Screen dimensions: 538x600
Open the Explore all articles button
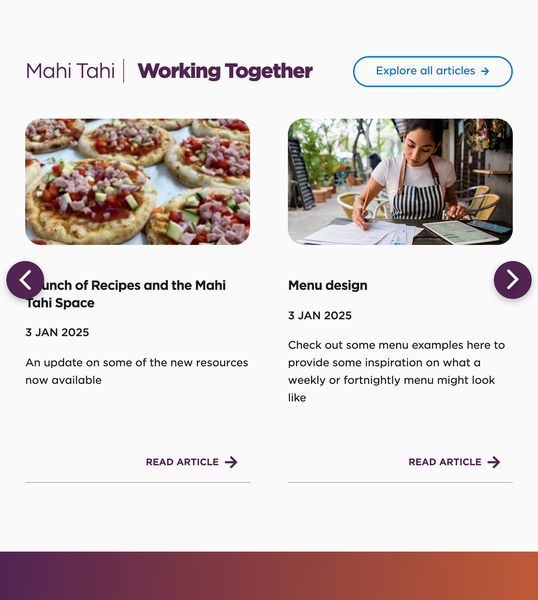(433, 72)
